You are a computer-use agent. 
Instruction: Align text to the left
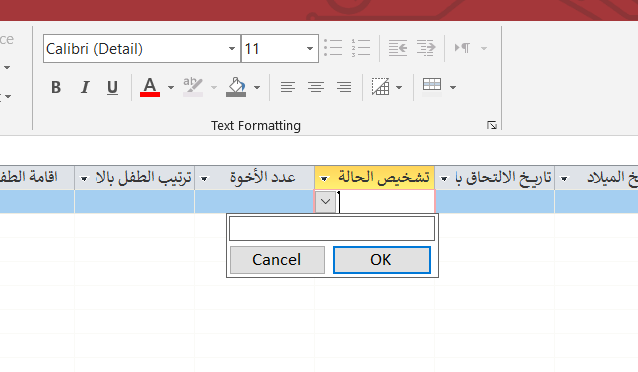[x=288, y=87]
